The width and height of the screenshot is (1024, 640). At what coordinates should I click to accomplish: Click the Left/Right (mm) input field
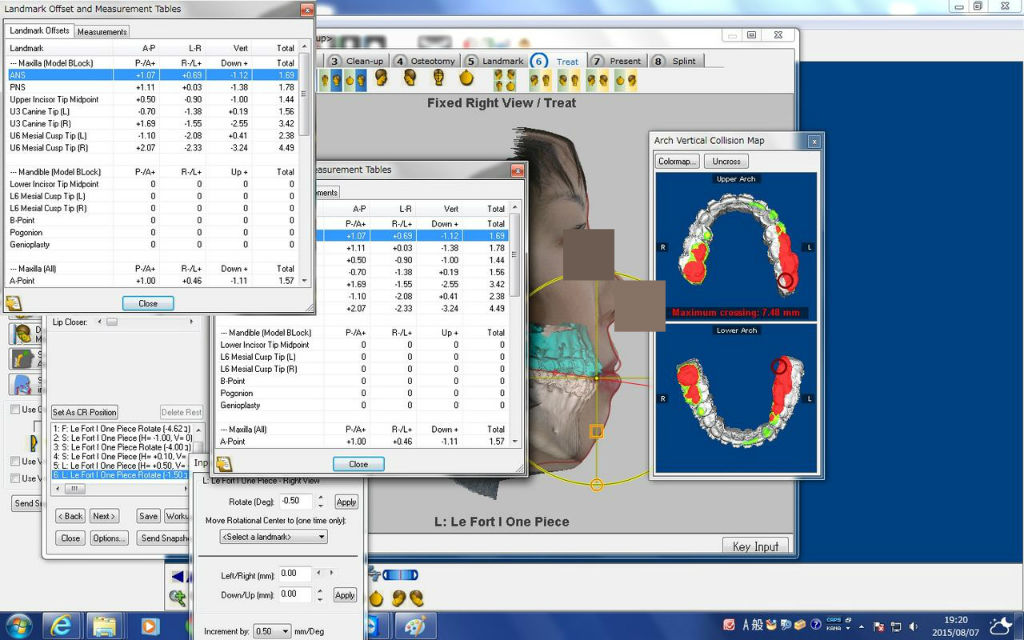(x=295, y=573)
